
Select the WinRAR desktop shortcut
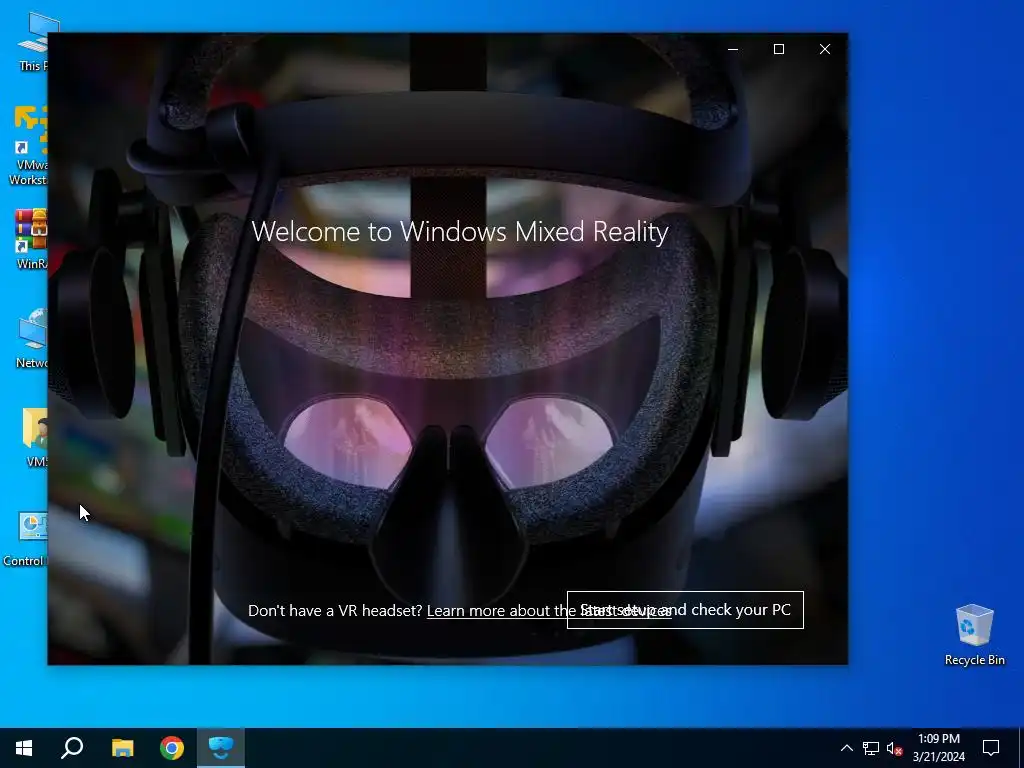pyautogui.click(x=31, y=239)
